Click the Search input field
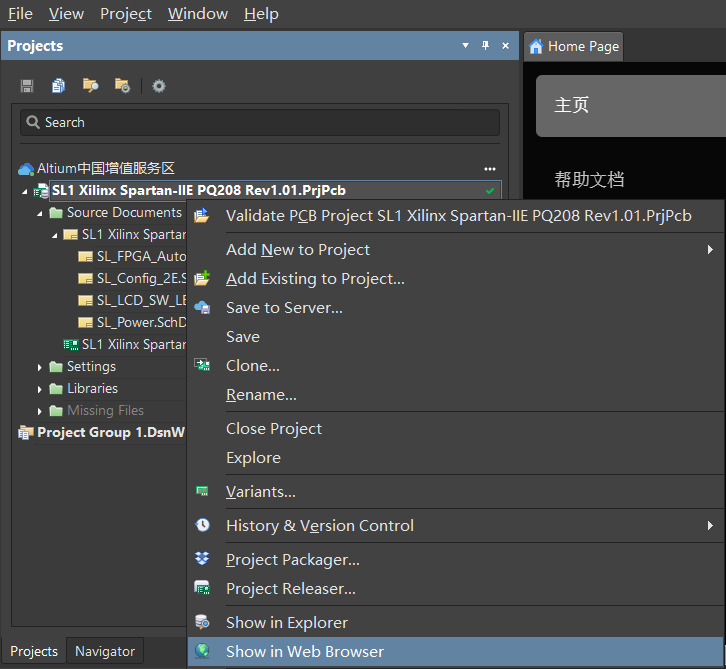This screenshot has height=669, width=726. click(x=260, y=122)
